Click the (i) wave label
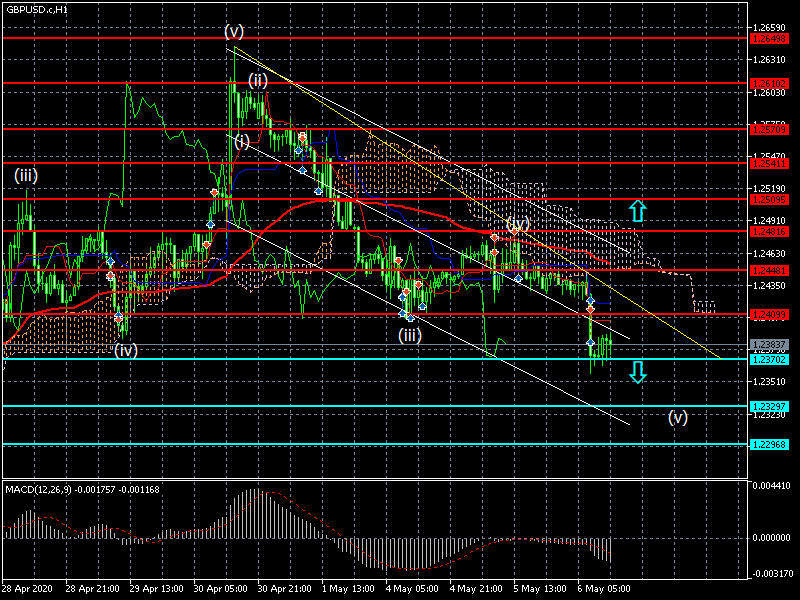Screen dimensions: 800x600 point(242,141)
